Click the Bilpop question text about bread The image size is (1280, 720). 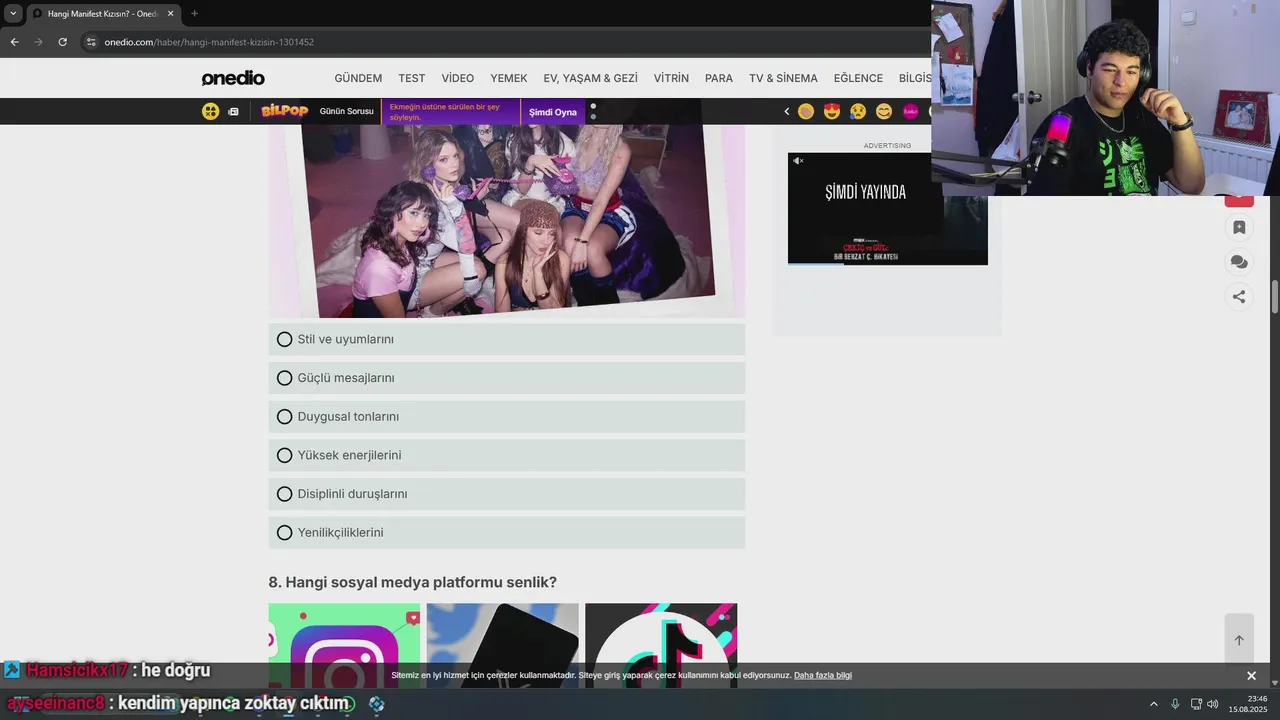pyautogui.click(x=445, y=112)
